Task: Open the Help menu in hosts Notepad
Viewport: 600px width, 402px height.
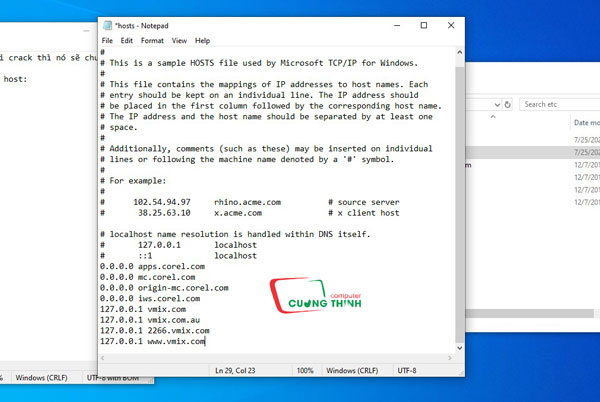Action: 202,41
